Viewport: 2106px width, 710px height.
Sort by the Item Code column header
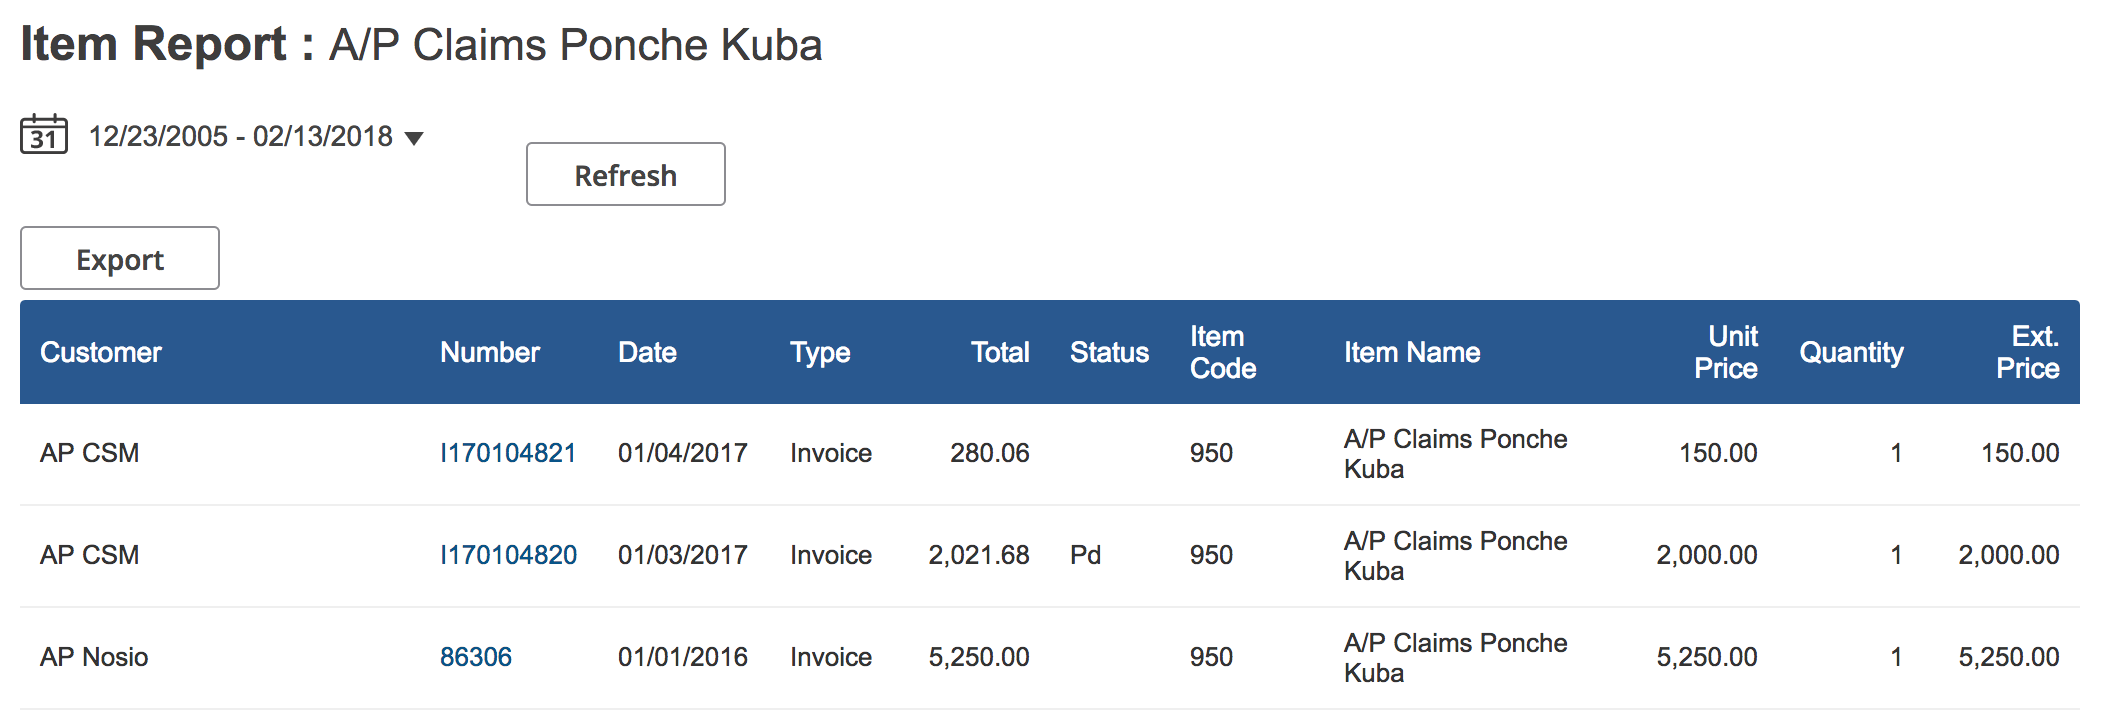click(x=1223, y=352)
